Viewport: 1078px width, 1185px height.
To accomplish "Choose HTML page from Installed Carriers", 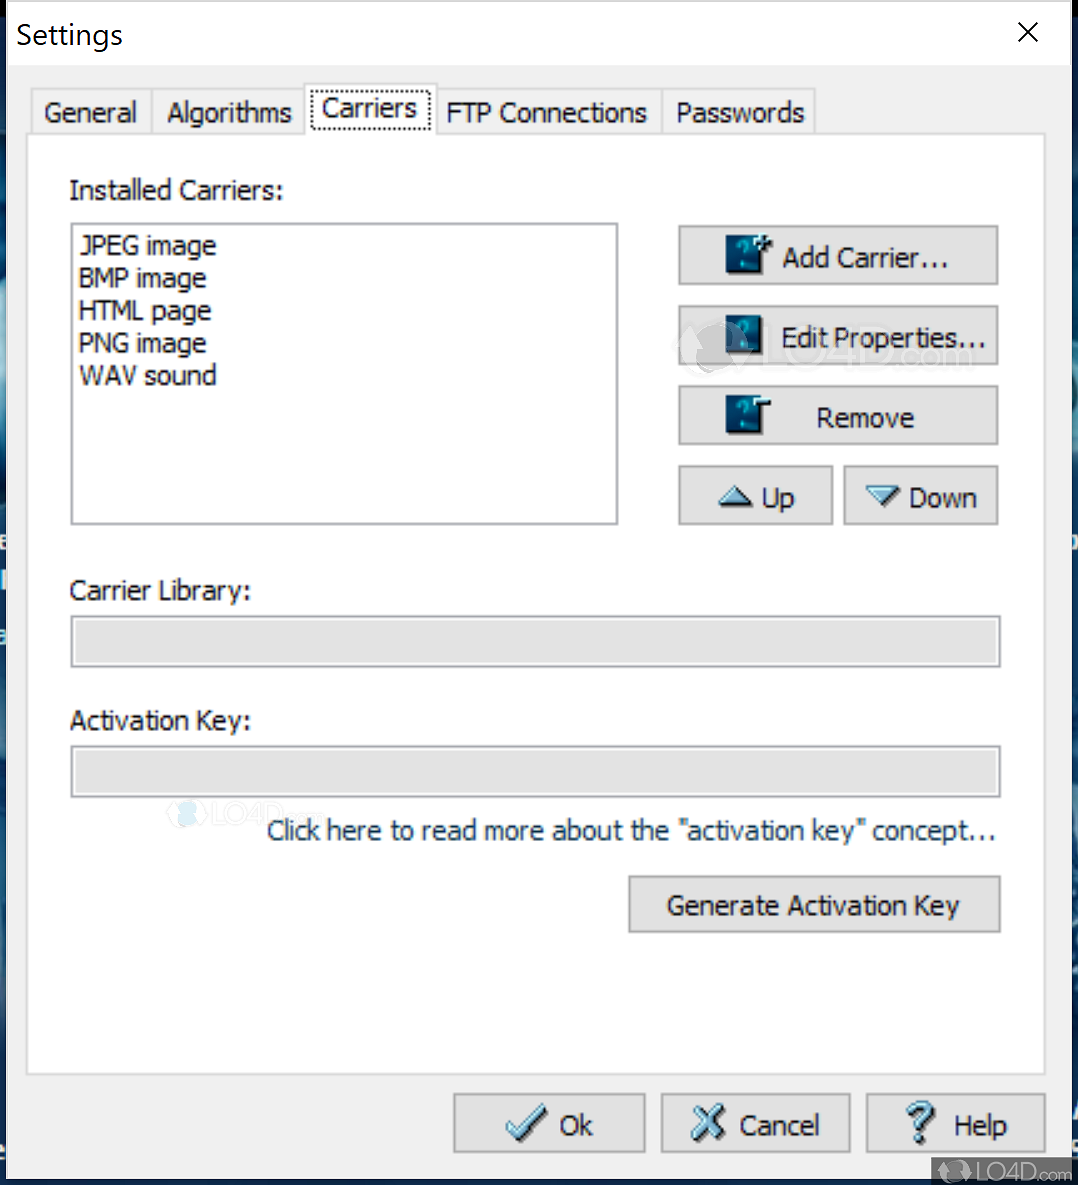I will pyautogui.click(x=145, y=311).
